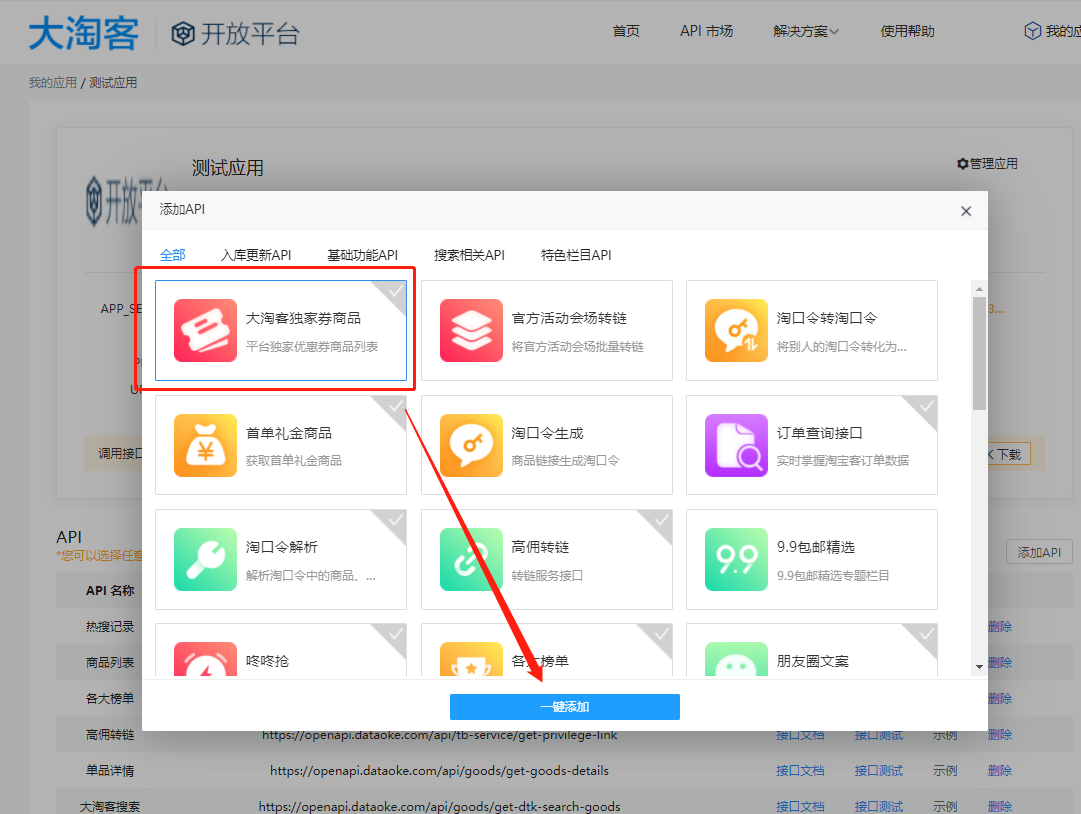Click the 淘口令解析 wrench icon
Viewport: 1081px width, 814px height.
pos(205,559)
